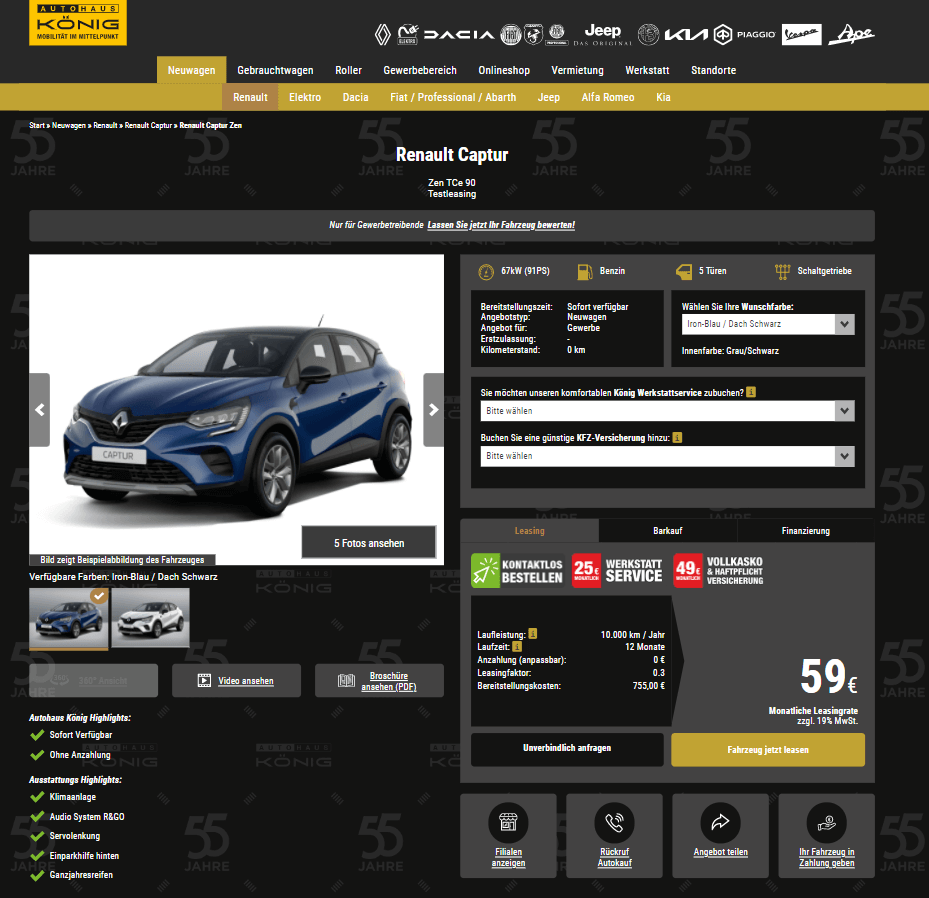
Task: Open the Renault brand logo
Action: click(383, 35)
